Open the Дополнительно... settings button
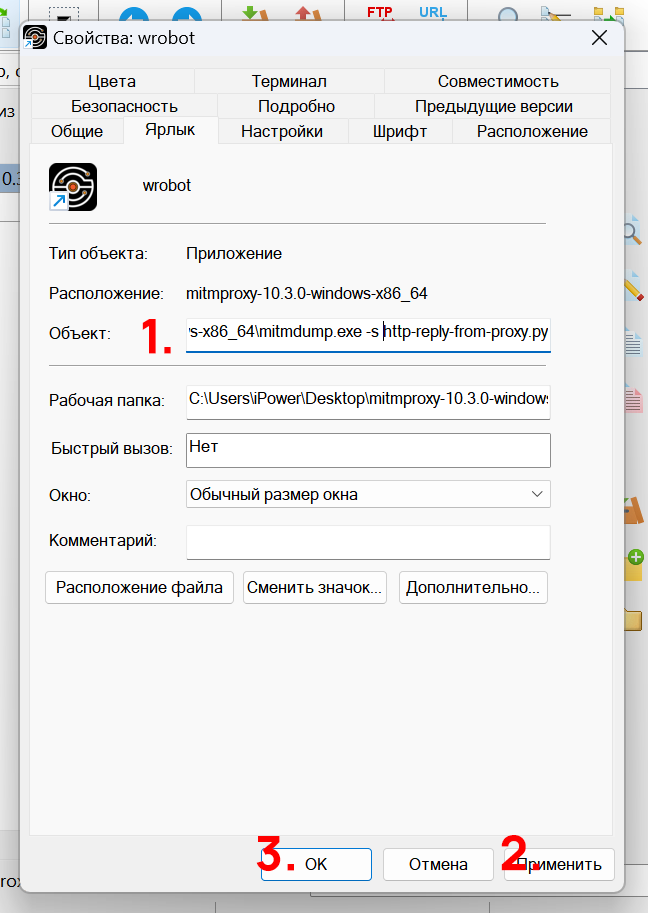 tap(473, 588)
